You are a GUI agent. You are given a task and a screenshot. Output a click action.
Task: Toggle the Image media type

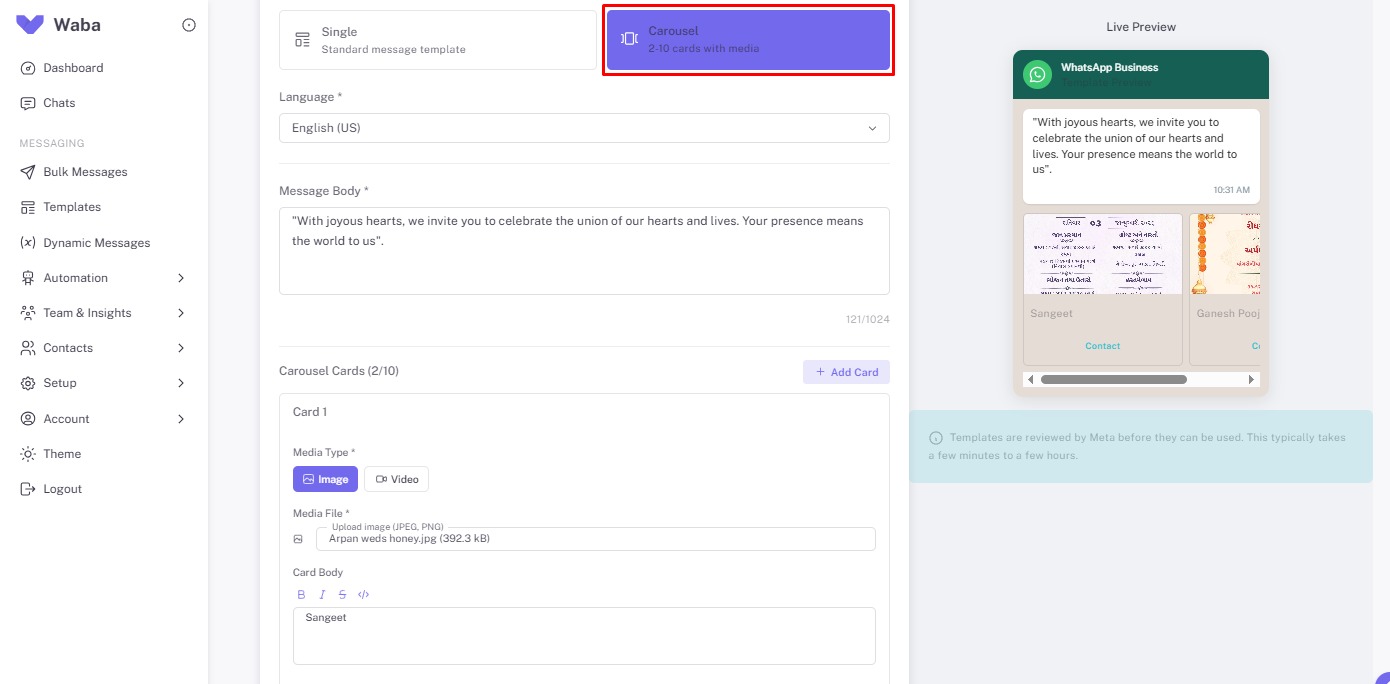[325, 479]
